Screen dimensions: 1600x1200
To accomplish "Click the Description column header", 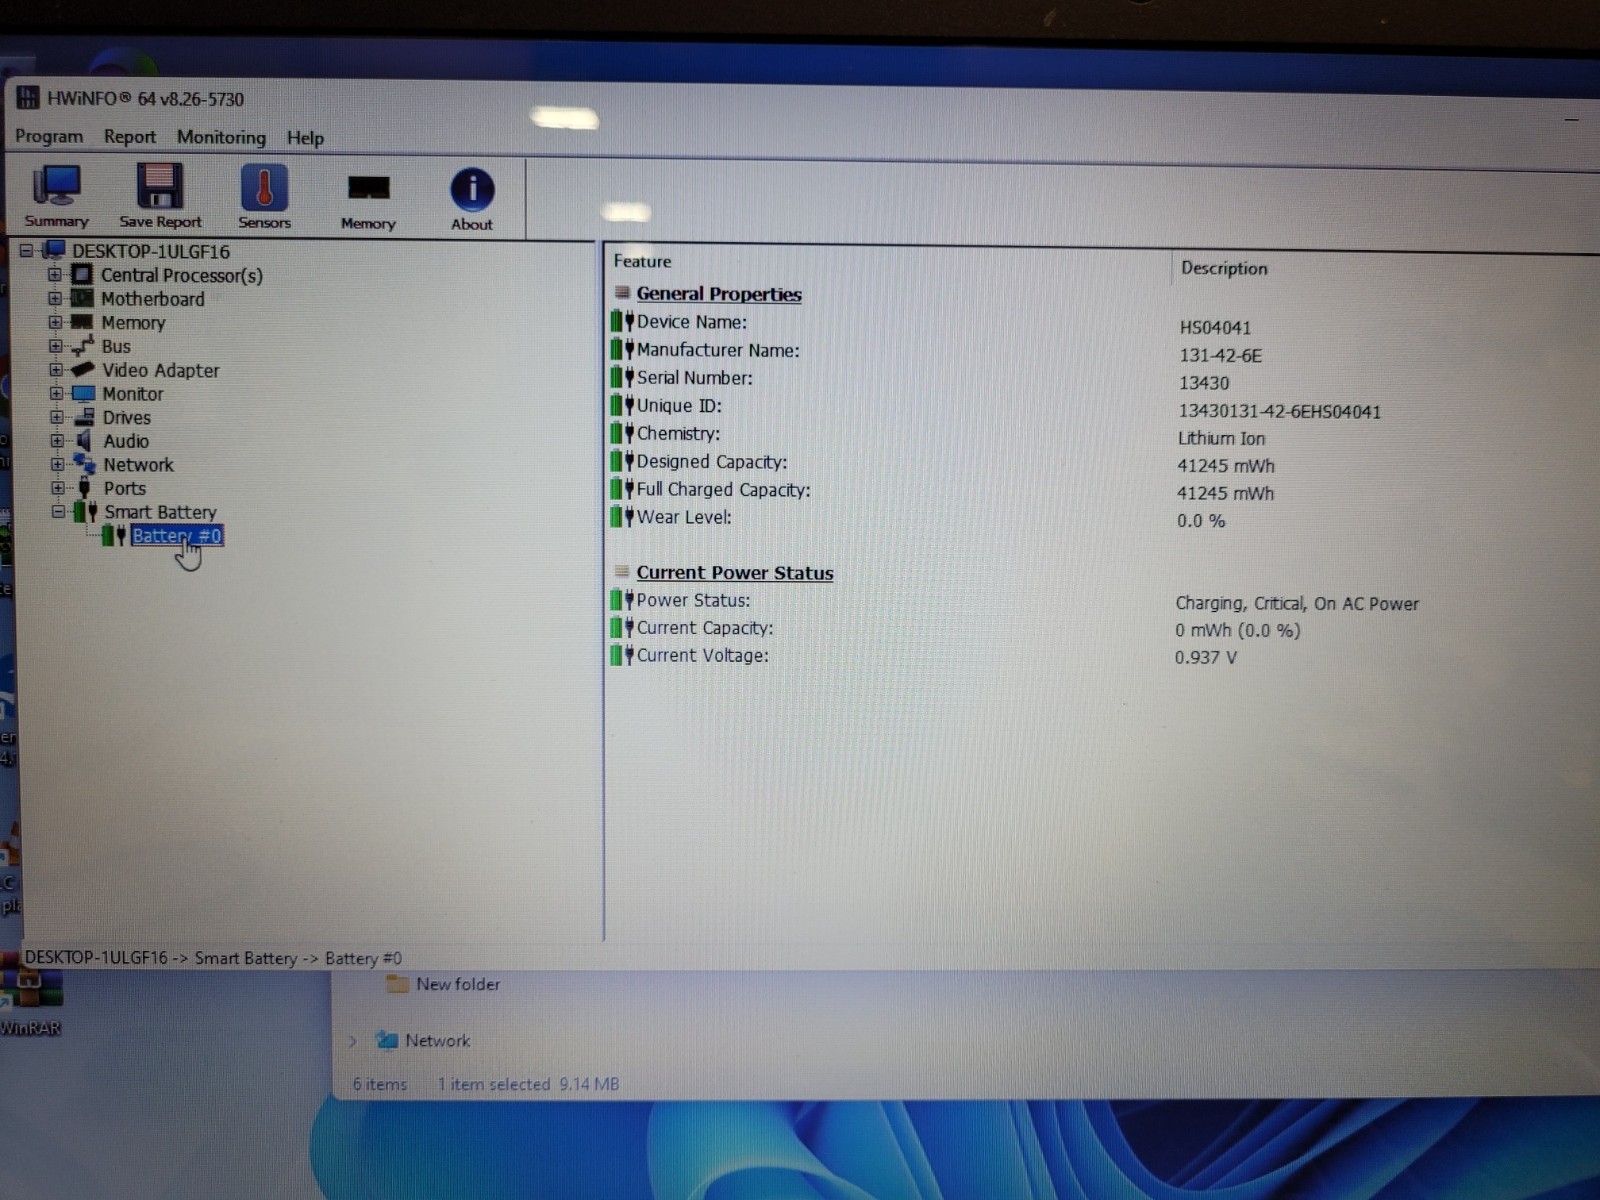I will (x=1224, y=268).
